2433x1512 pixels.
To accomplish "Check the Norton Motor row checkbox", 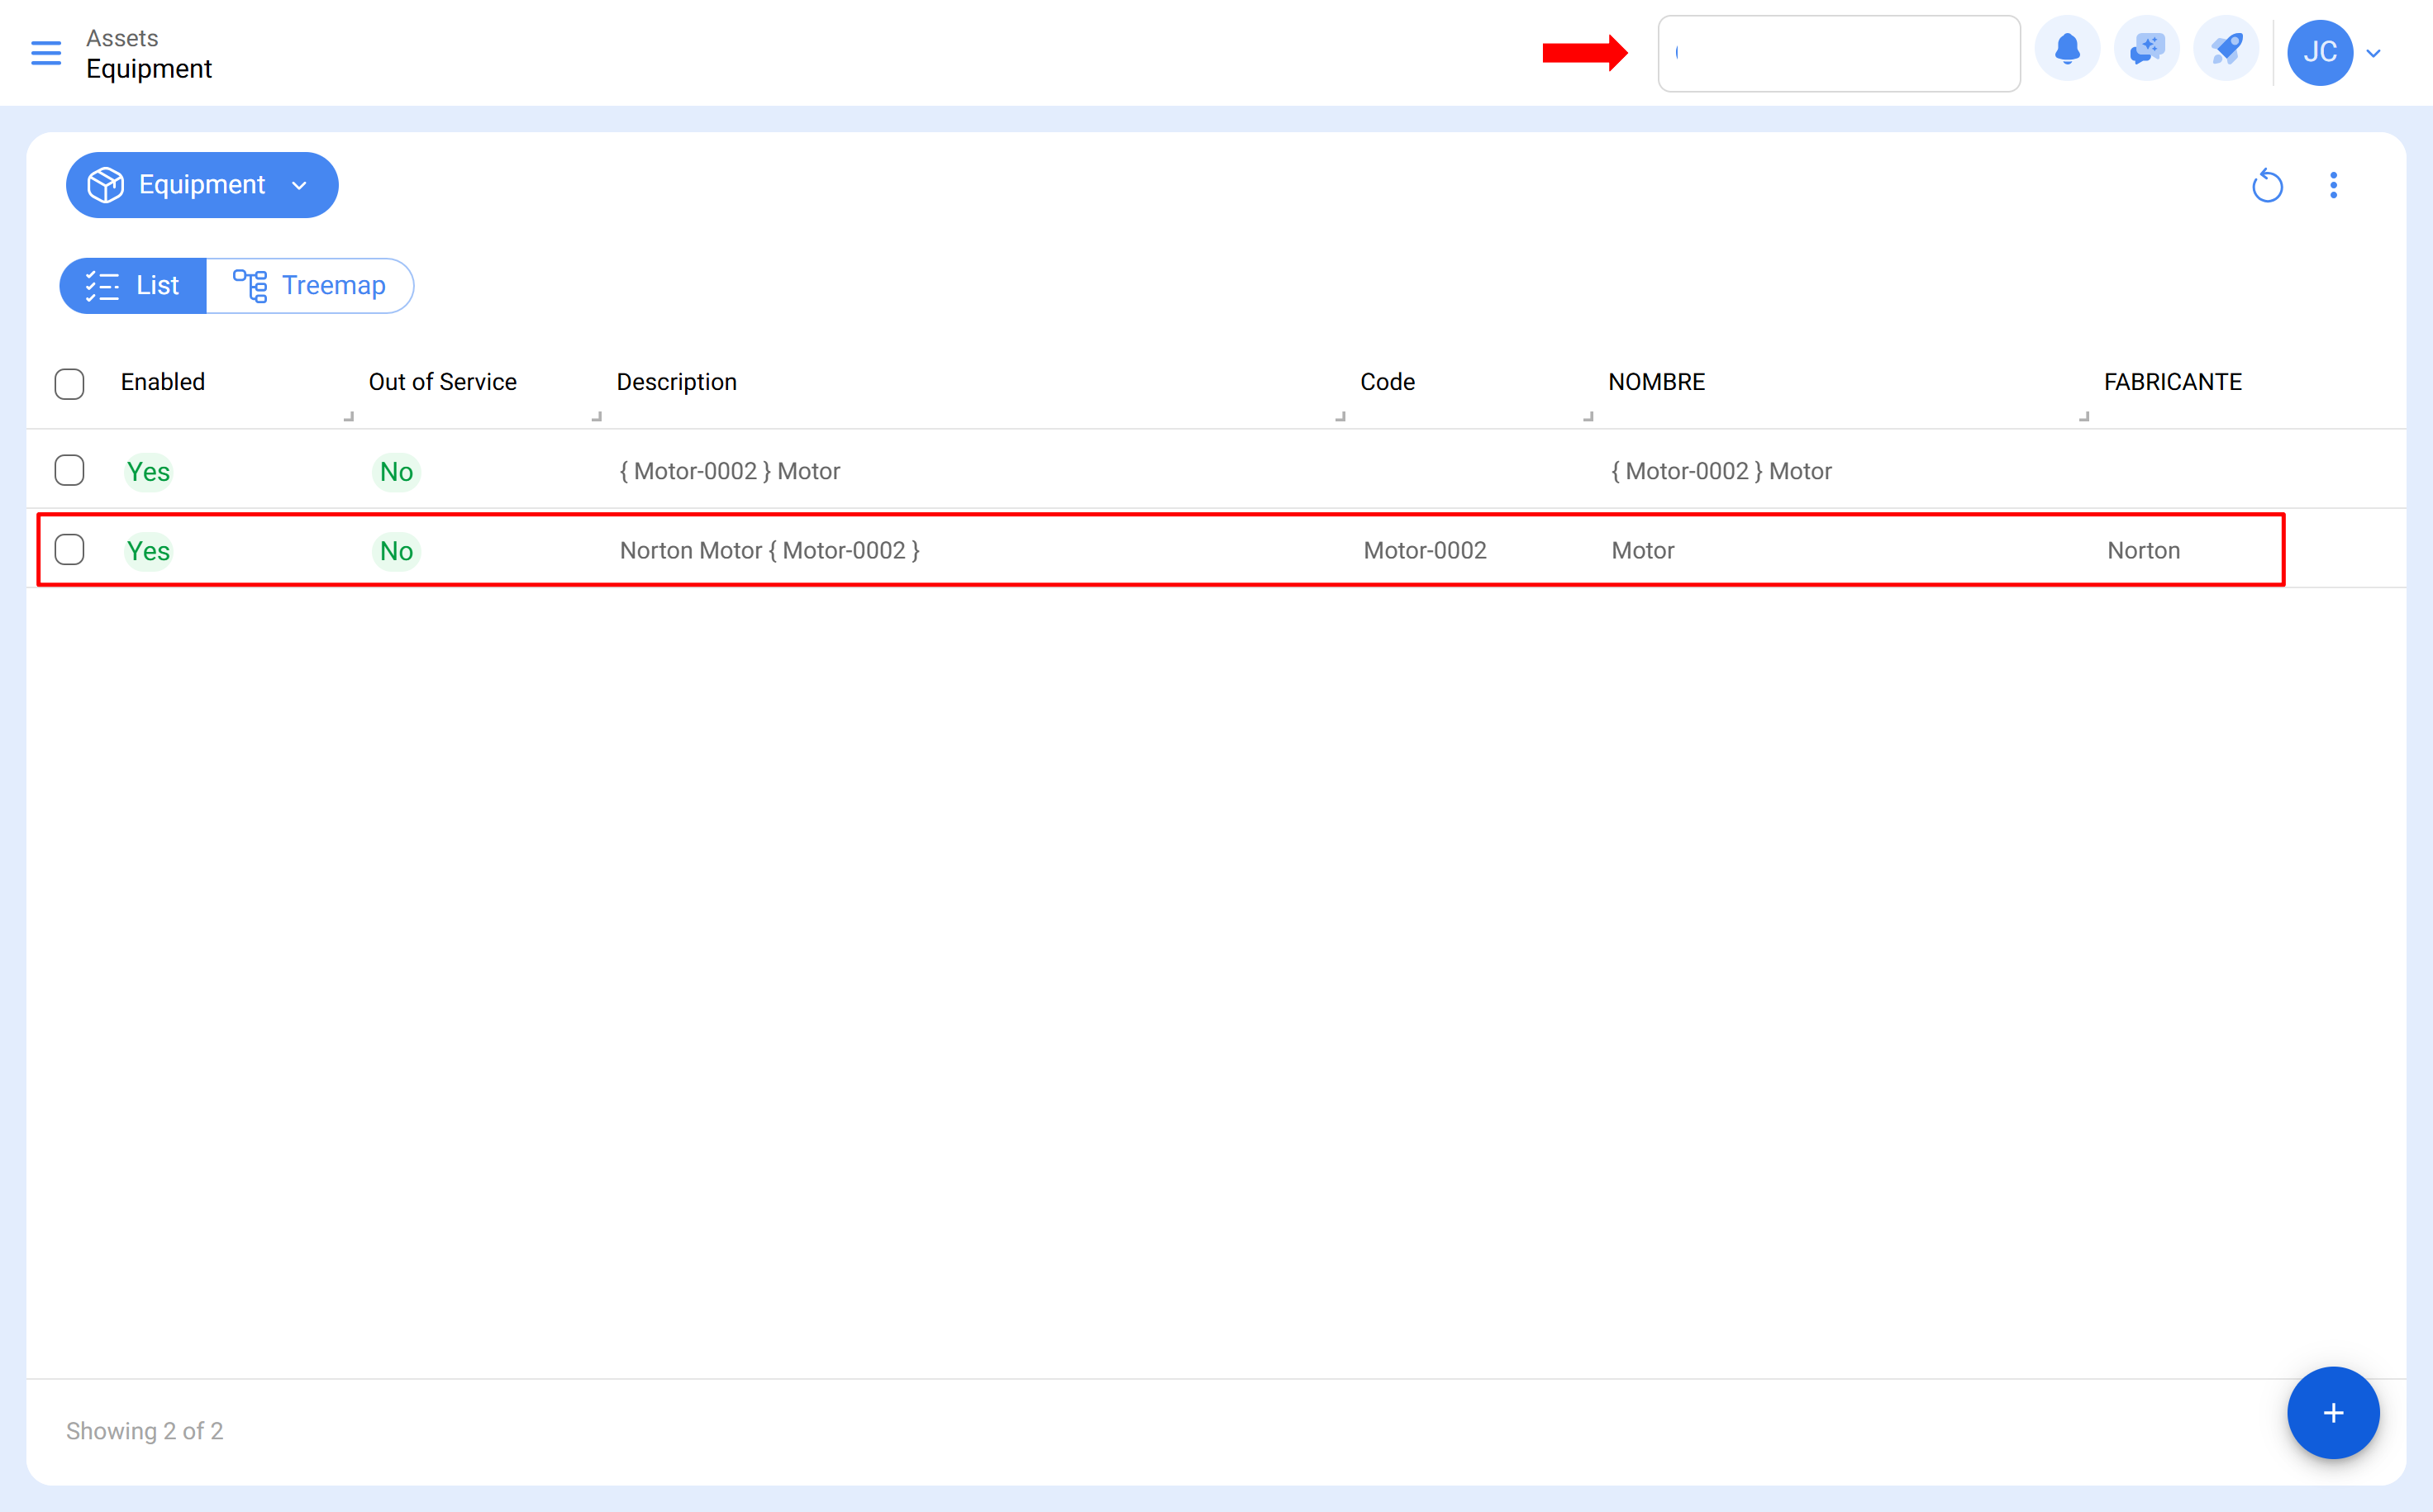I will coord(69,549).
